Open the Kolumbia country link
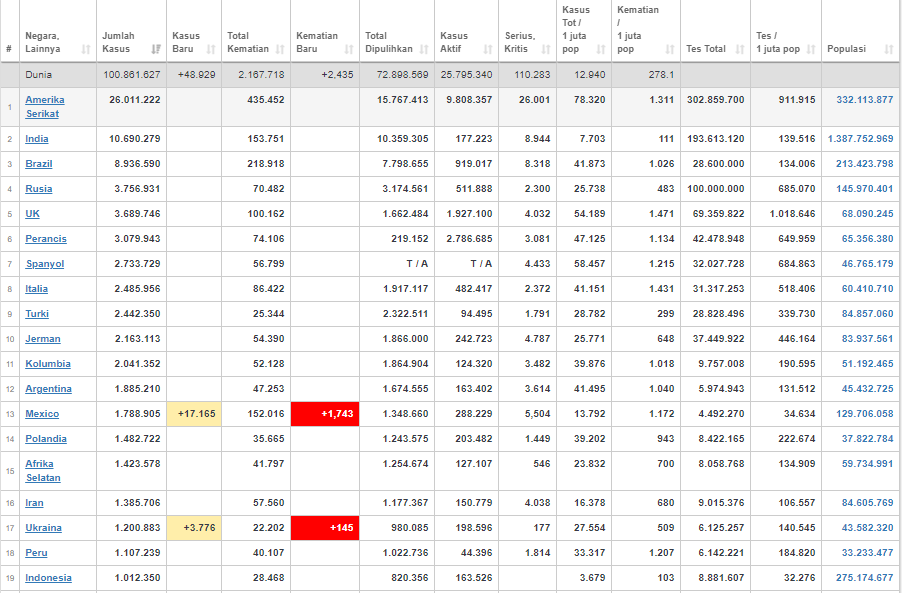This screenshot has height=593, width=902. 48,364
